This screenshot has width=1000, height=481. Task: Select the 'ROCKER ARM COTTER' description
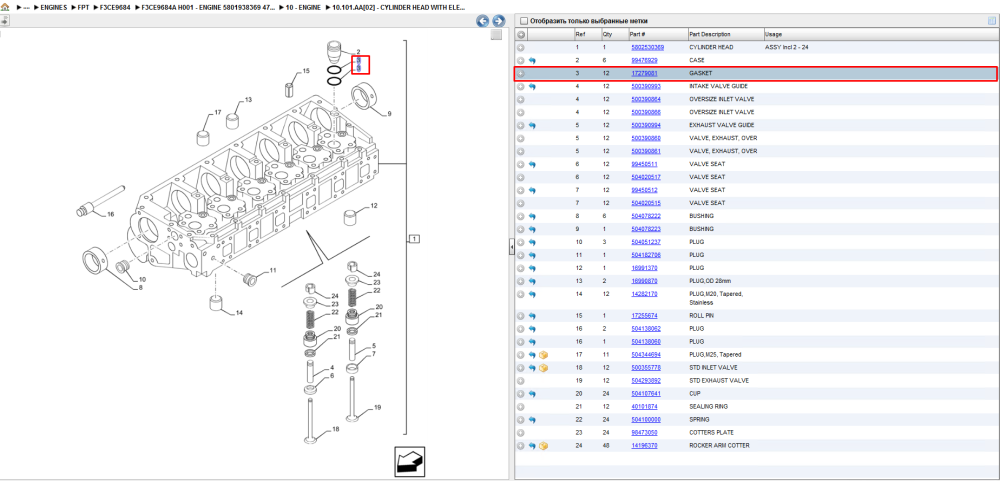[x=719, y=446]
